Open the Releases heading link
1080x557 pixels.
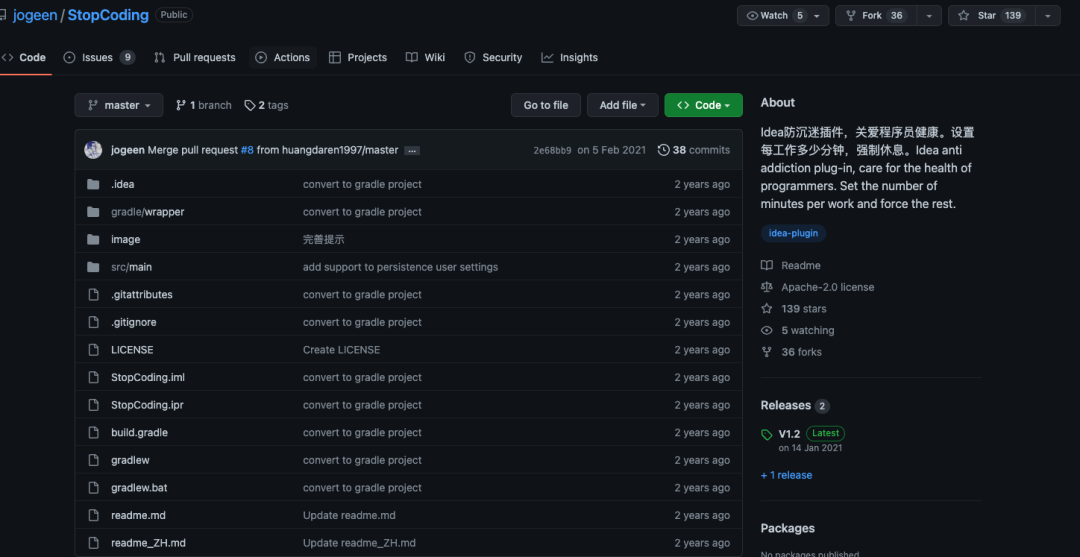785,406
